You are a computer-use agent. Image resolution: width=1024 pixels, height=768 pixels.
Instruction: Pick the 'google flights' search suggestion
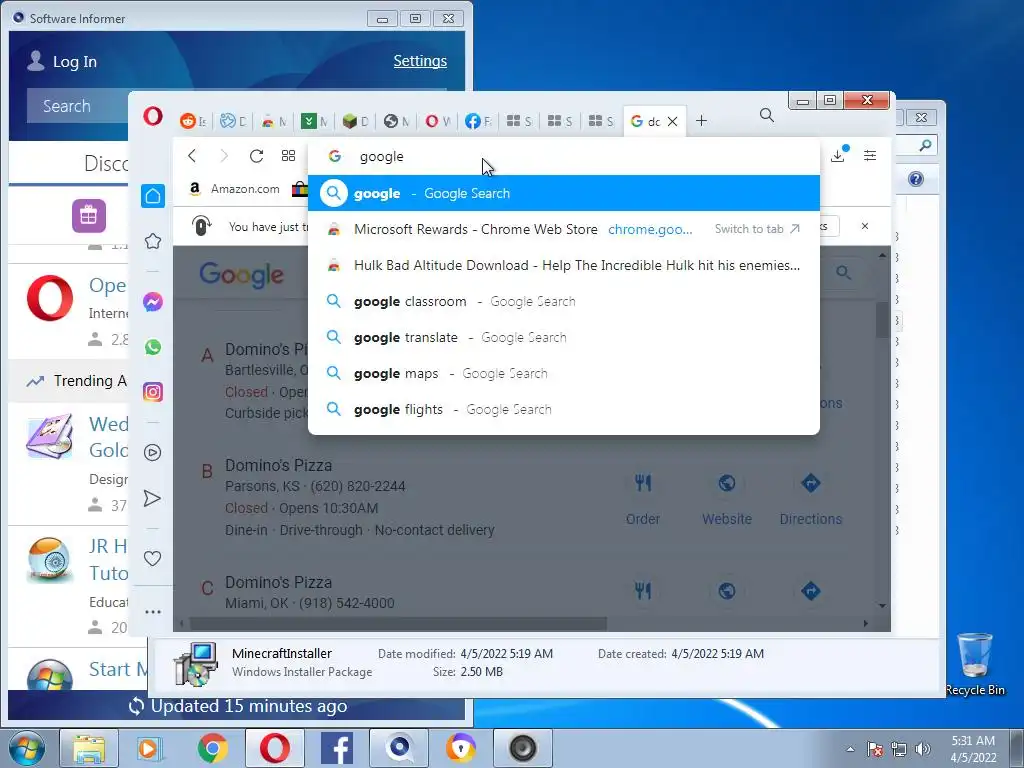pyautogui.click(x=564, y=409)
